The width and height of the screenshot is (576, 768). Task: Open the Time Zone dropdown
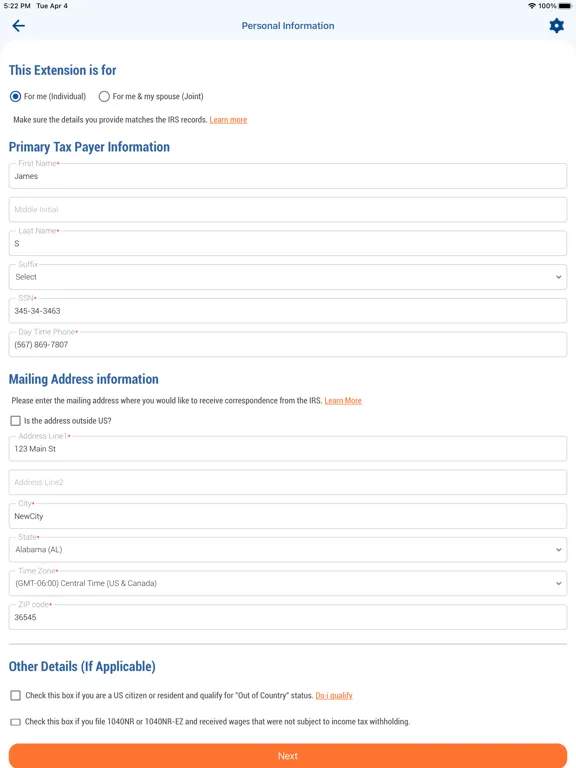[x=288, y=583]
